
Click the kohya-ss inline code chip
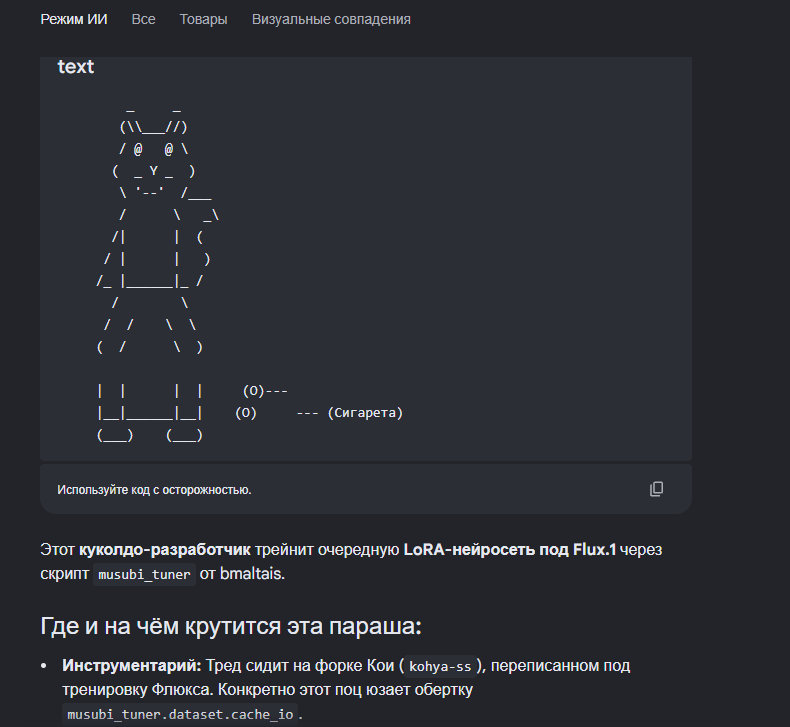[x=440, y=666]
